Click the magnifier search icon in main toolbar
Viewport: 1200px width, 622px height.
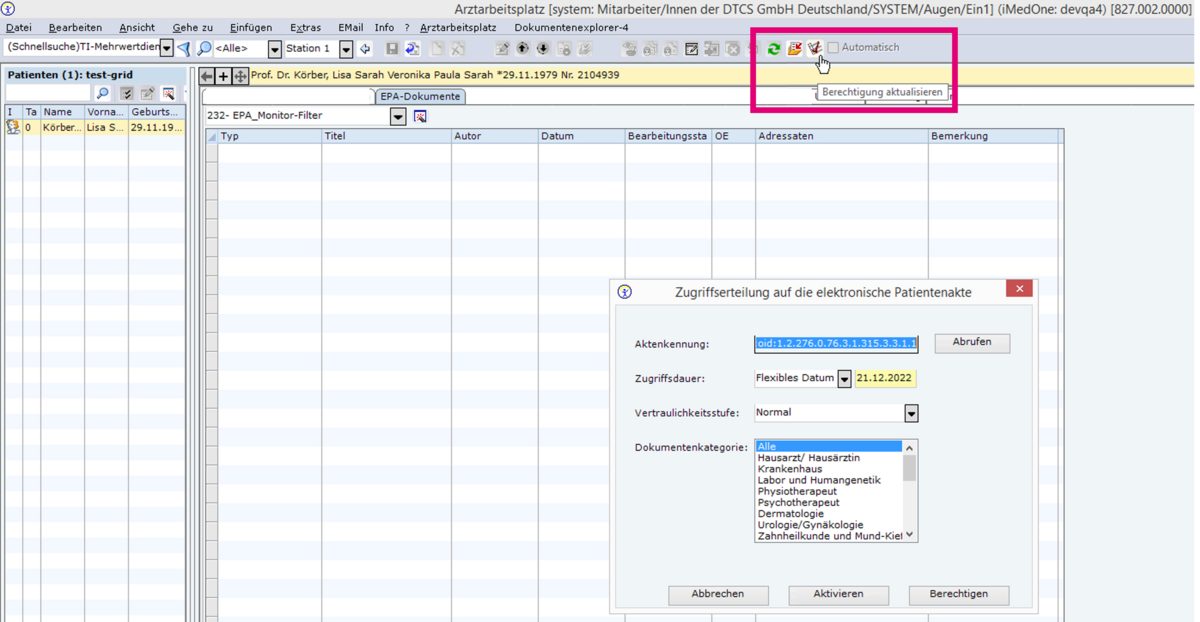pos(204,48)
